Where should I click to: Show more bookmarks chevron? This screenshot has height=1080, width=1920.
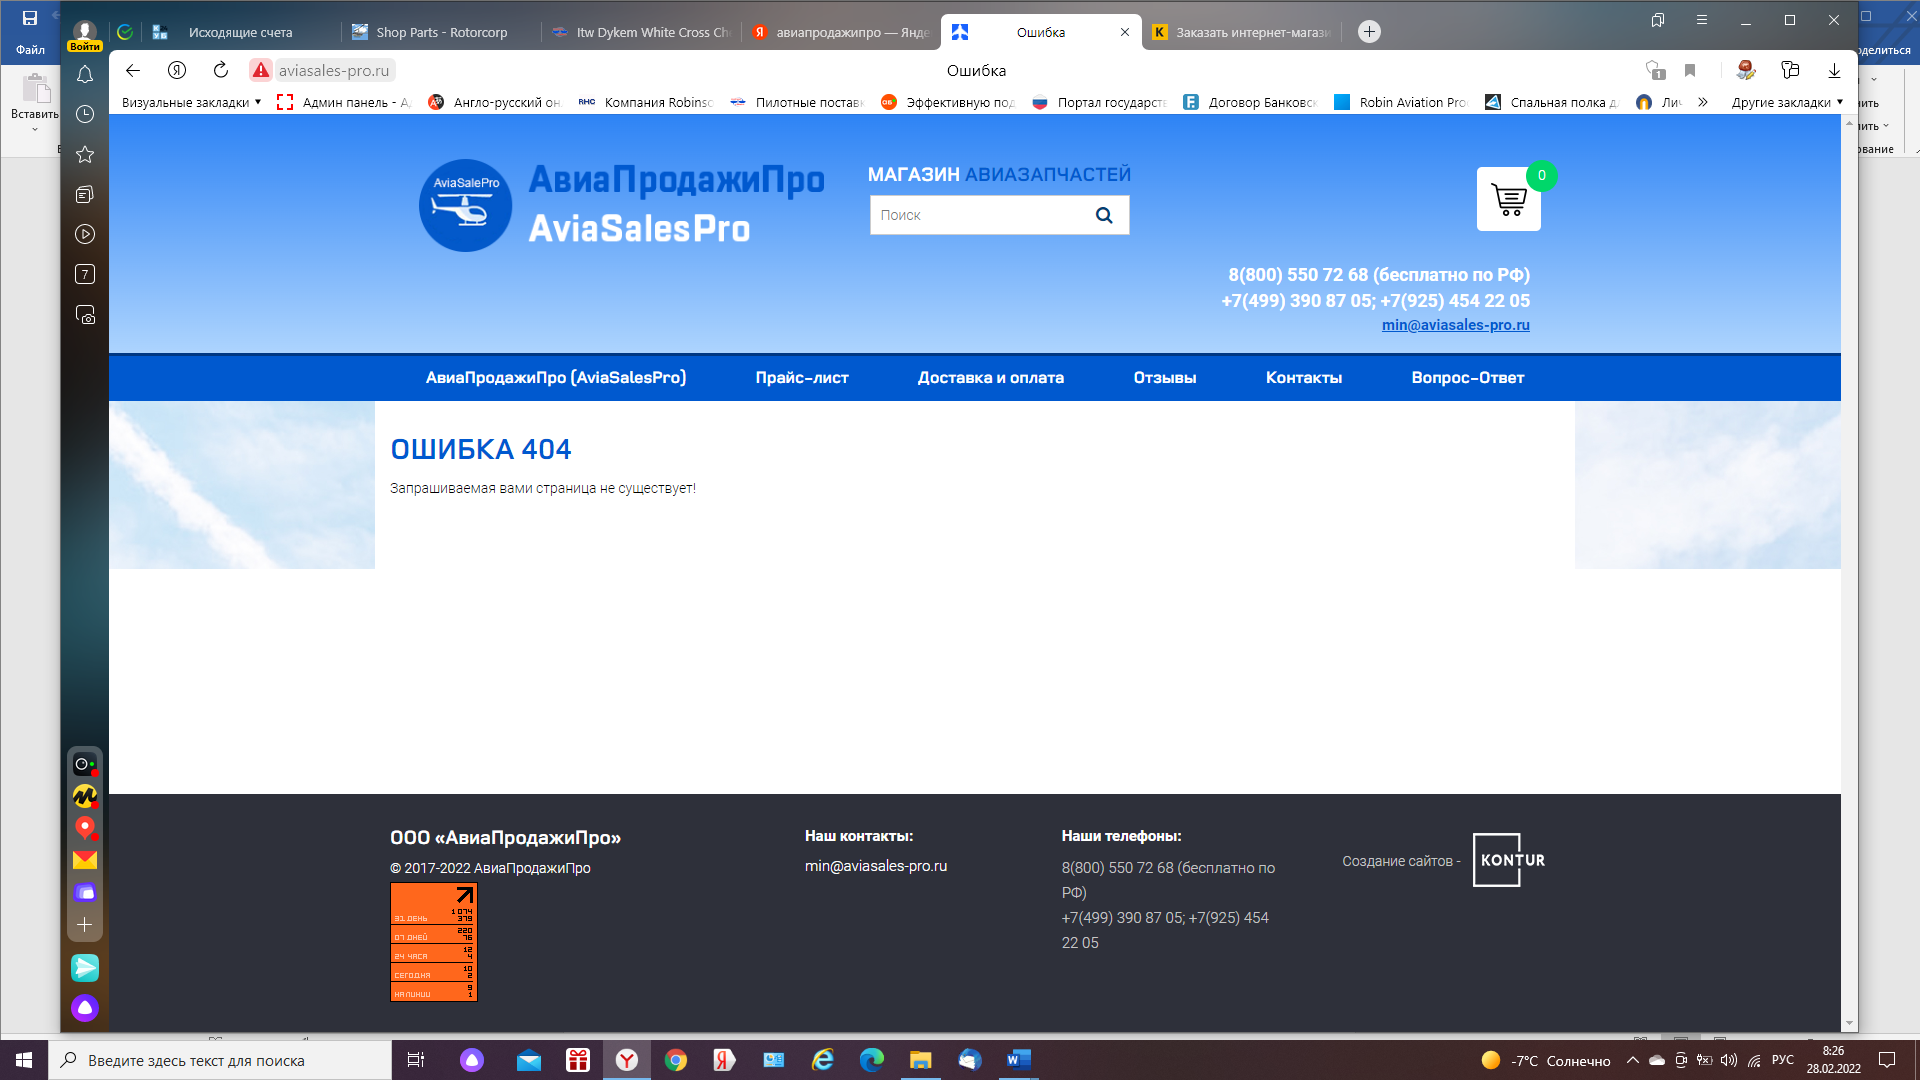pyautogui.click(x=1703, y=102)
